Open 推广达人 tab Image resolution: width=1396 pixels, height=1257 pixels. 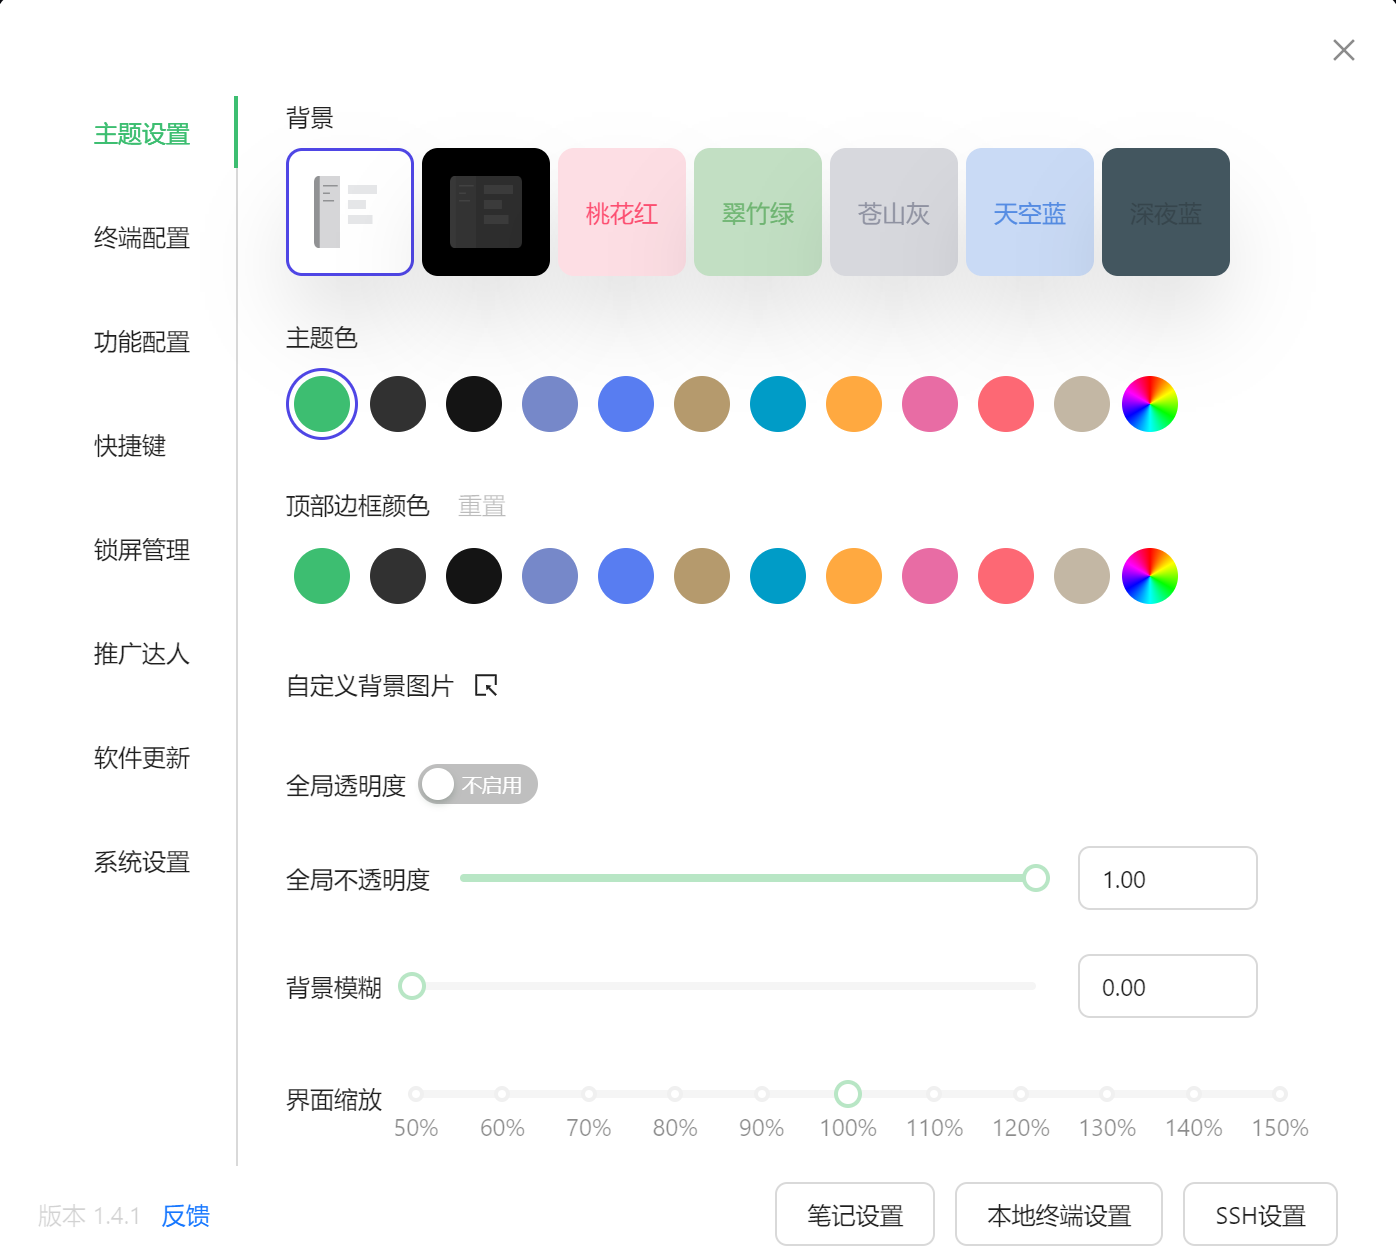(x=142, y=654)
